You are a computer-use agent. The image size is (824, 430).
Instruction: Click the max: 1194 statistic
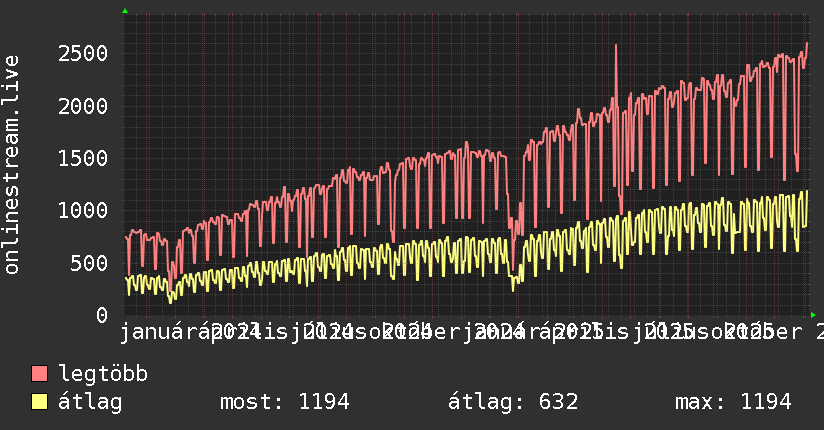point(733,402)
